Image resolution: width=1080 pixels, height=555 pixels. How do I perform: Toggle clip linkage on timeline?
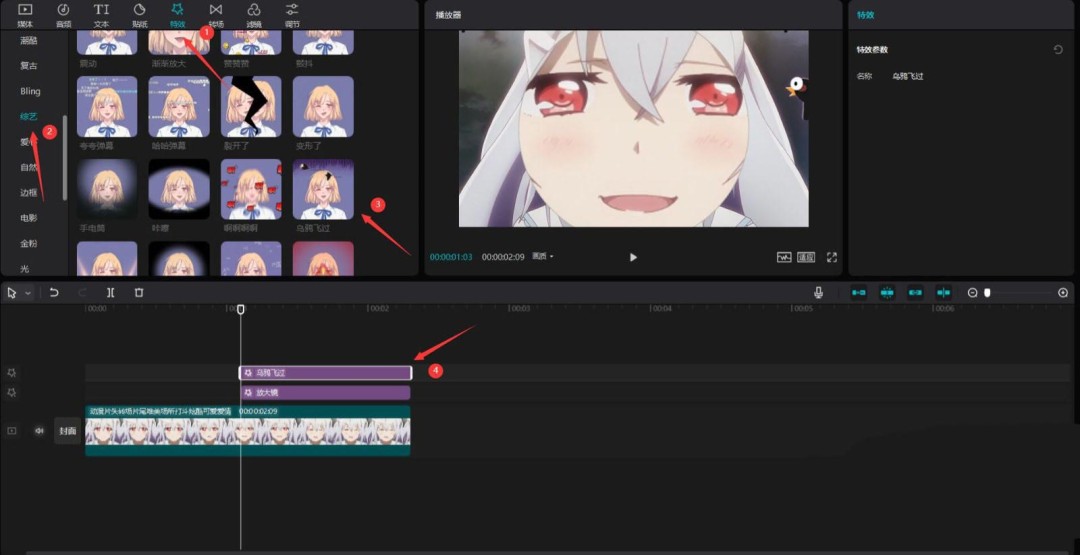click(x=915, y=293)
